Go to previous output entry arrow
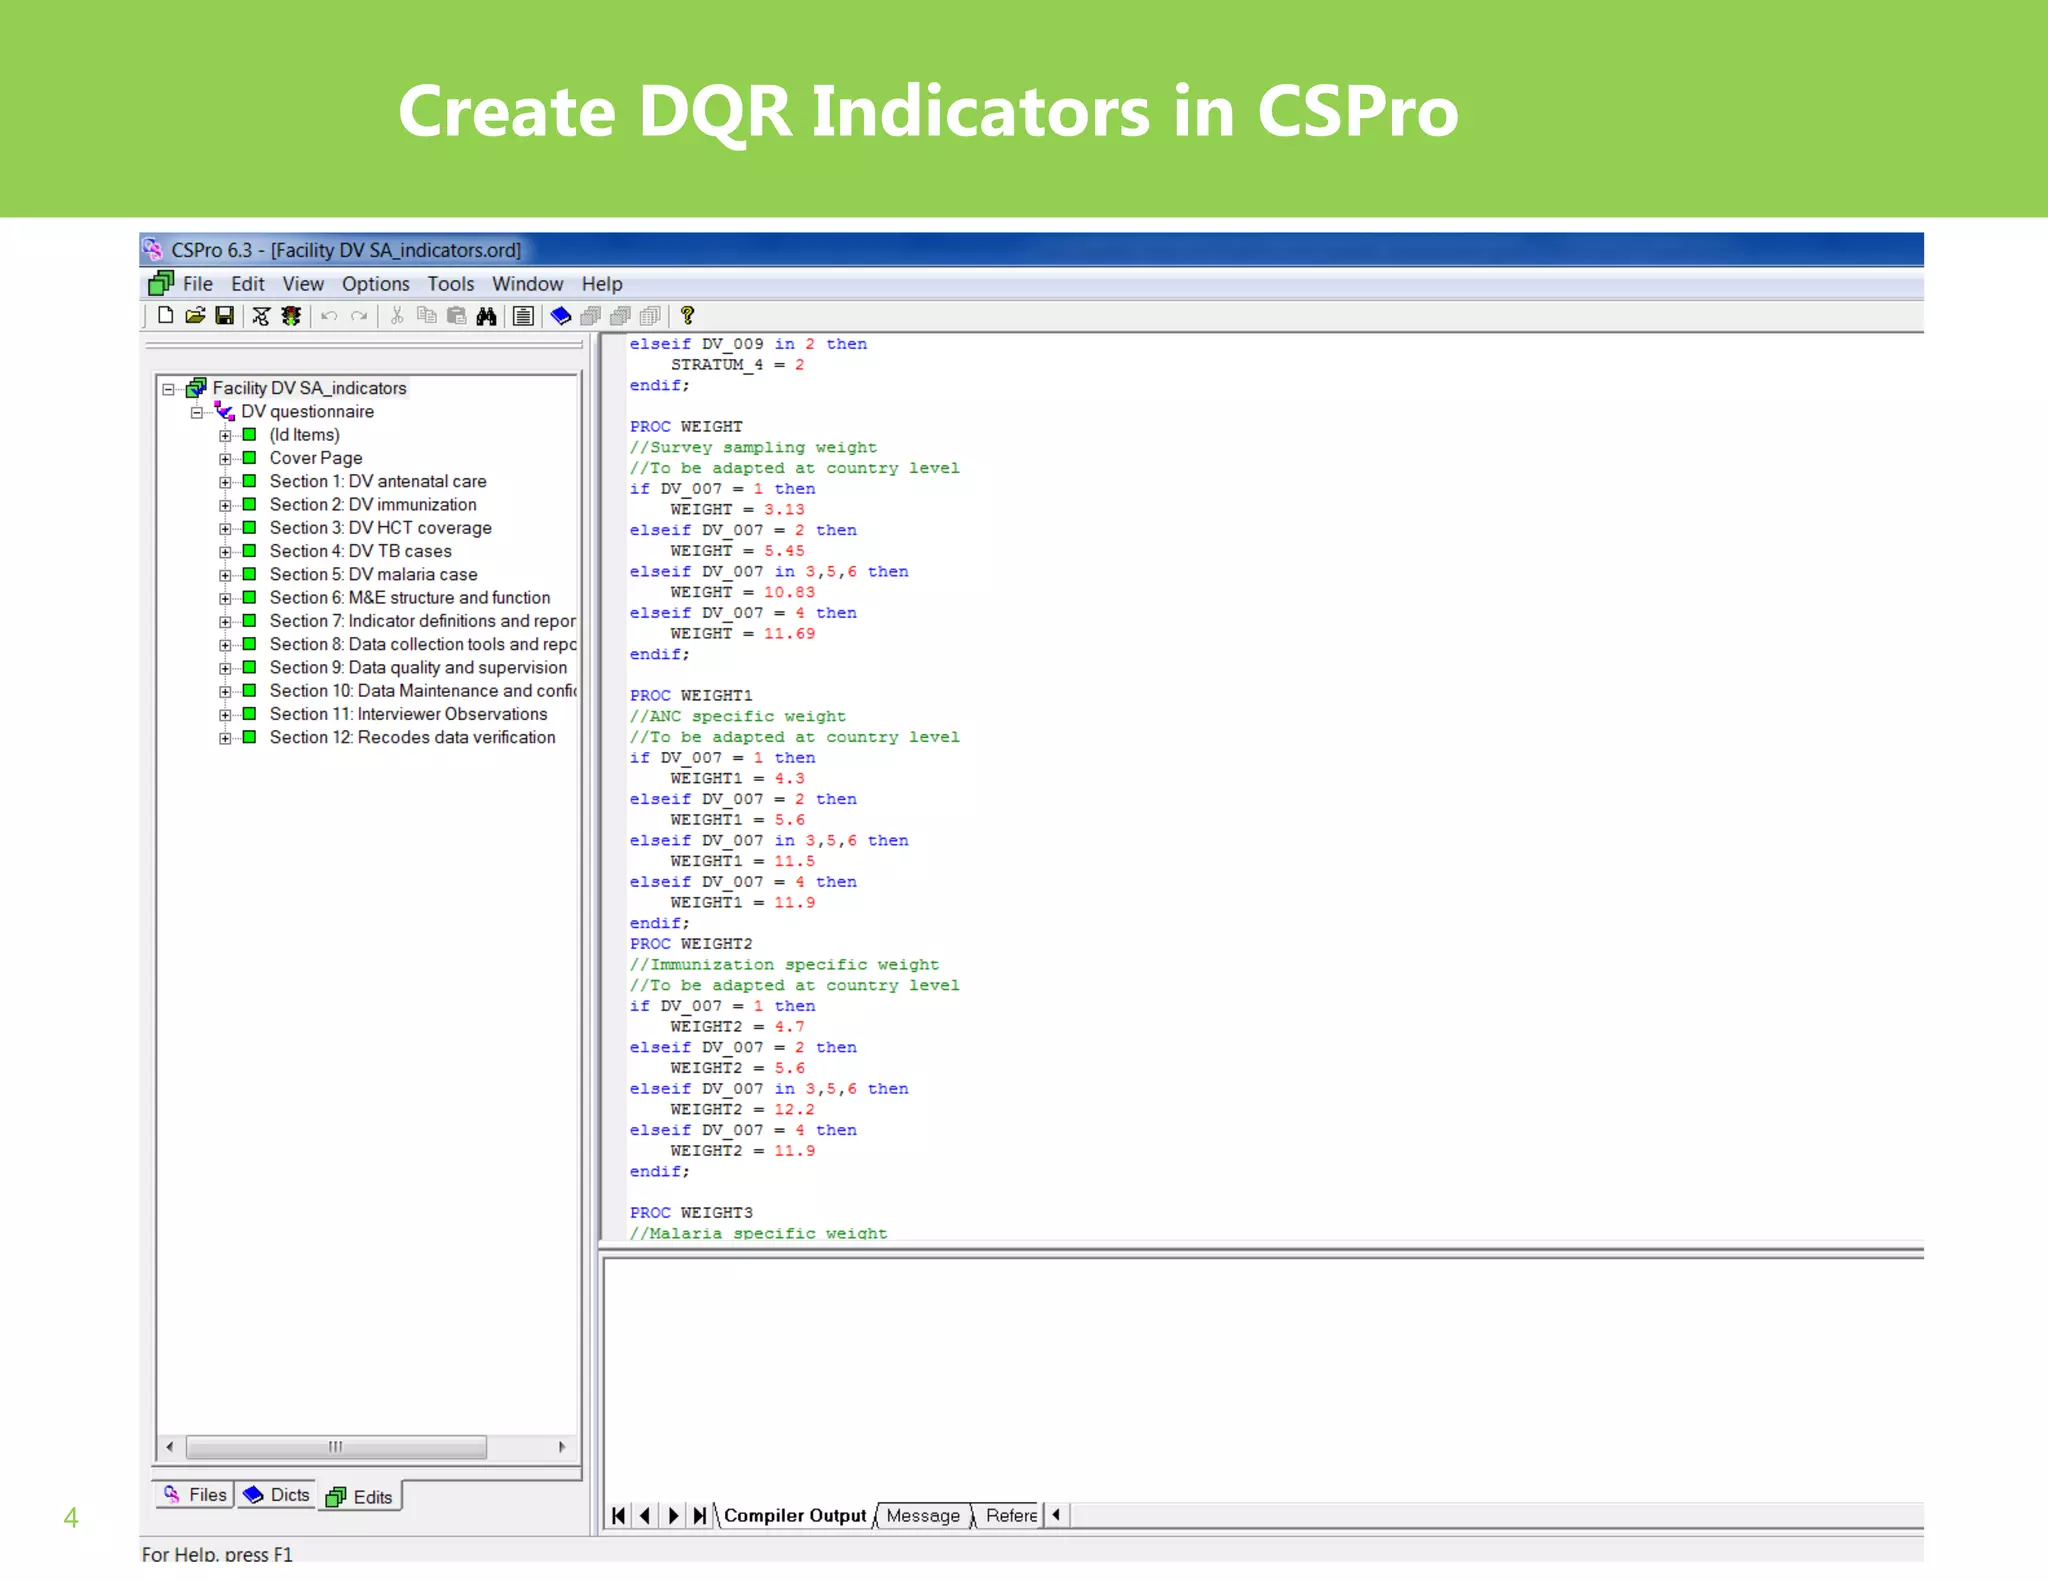 646,1515
